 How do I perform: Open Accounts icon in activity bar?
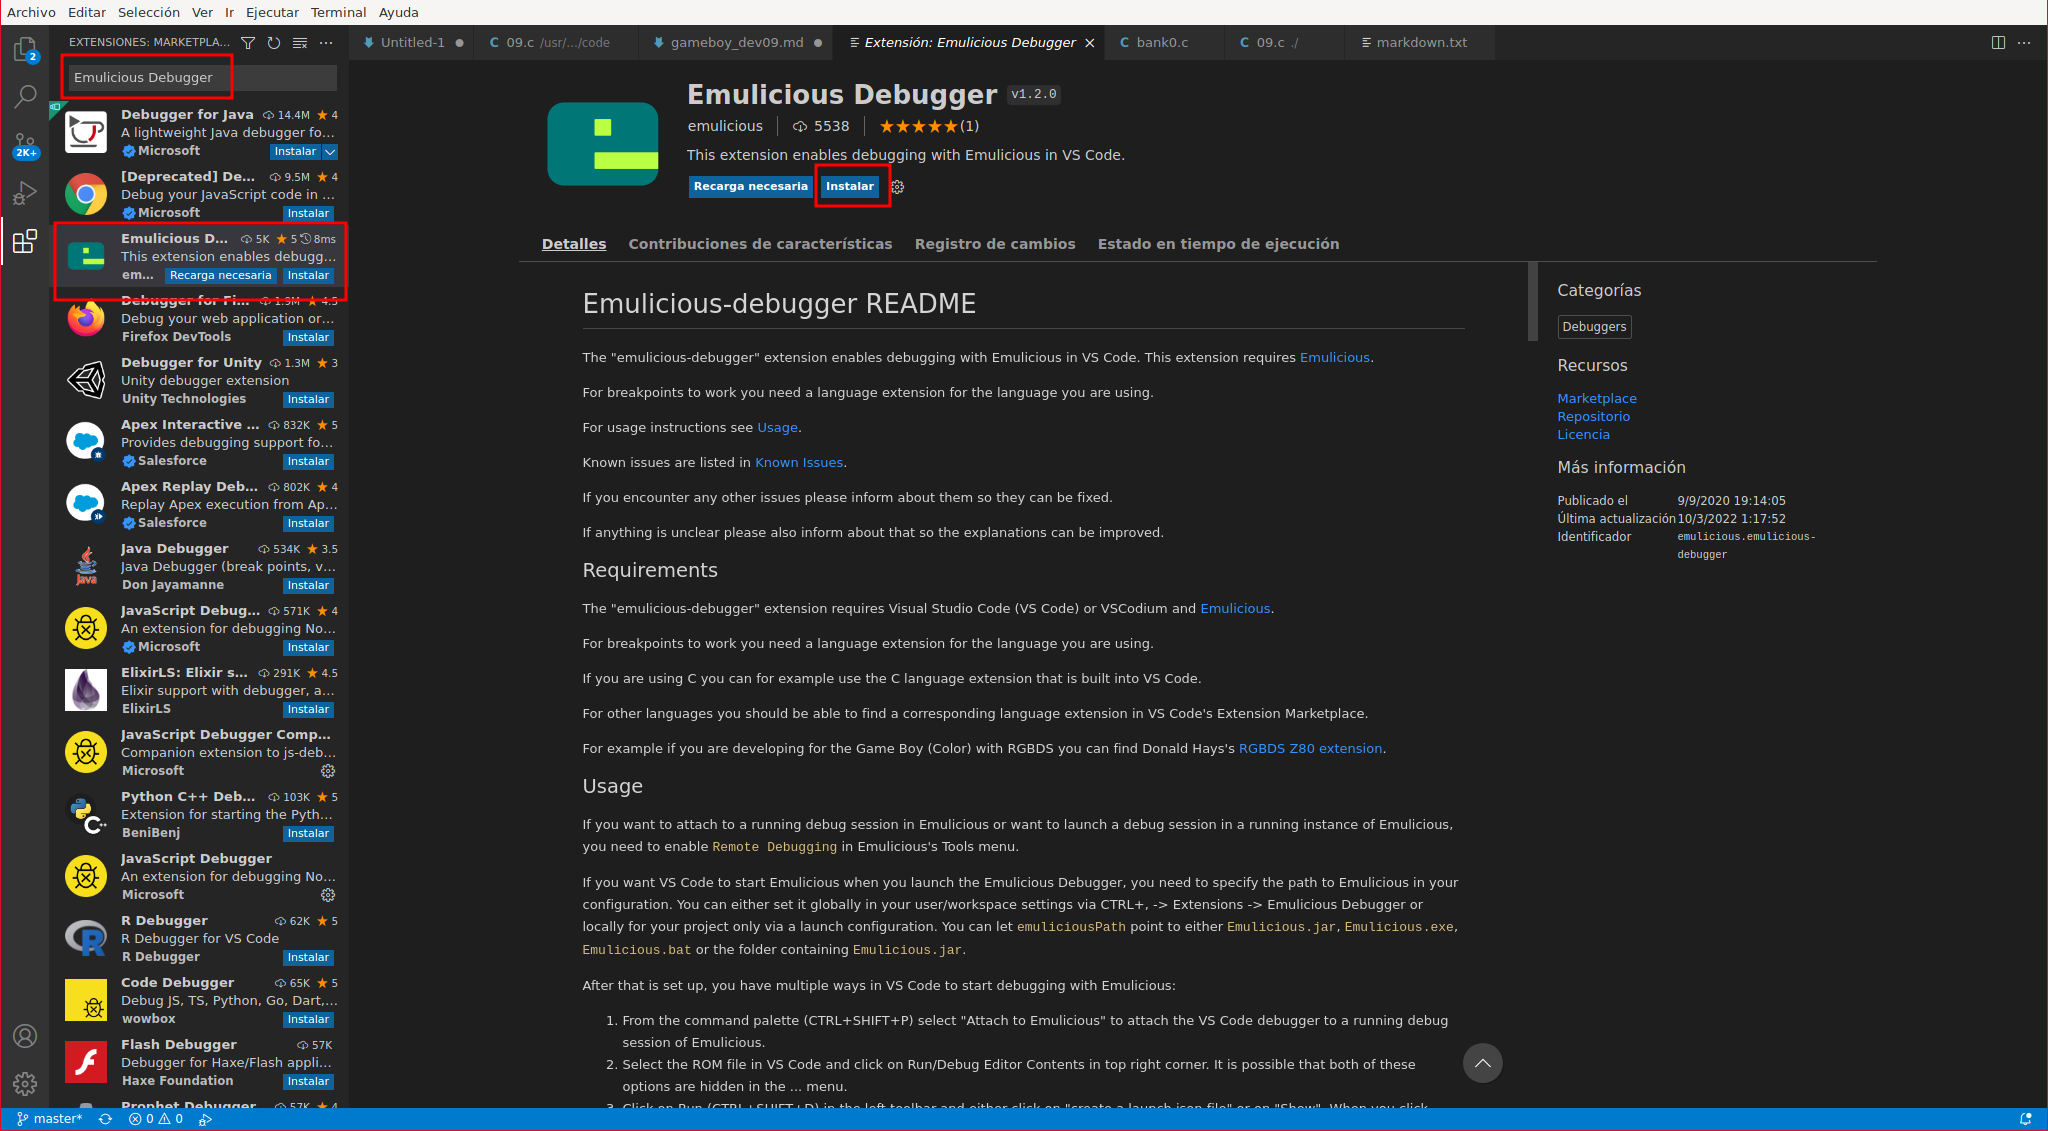pos(25,1036)
